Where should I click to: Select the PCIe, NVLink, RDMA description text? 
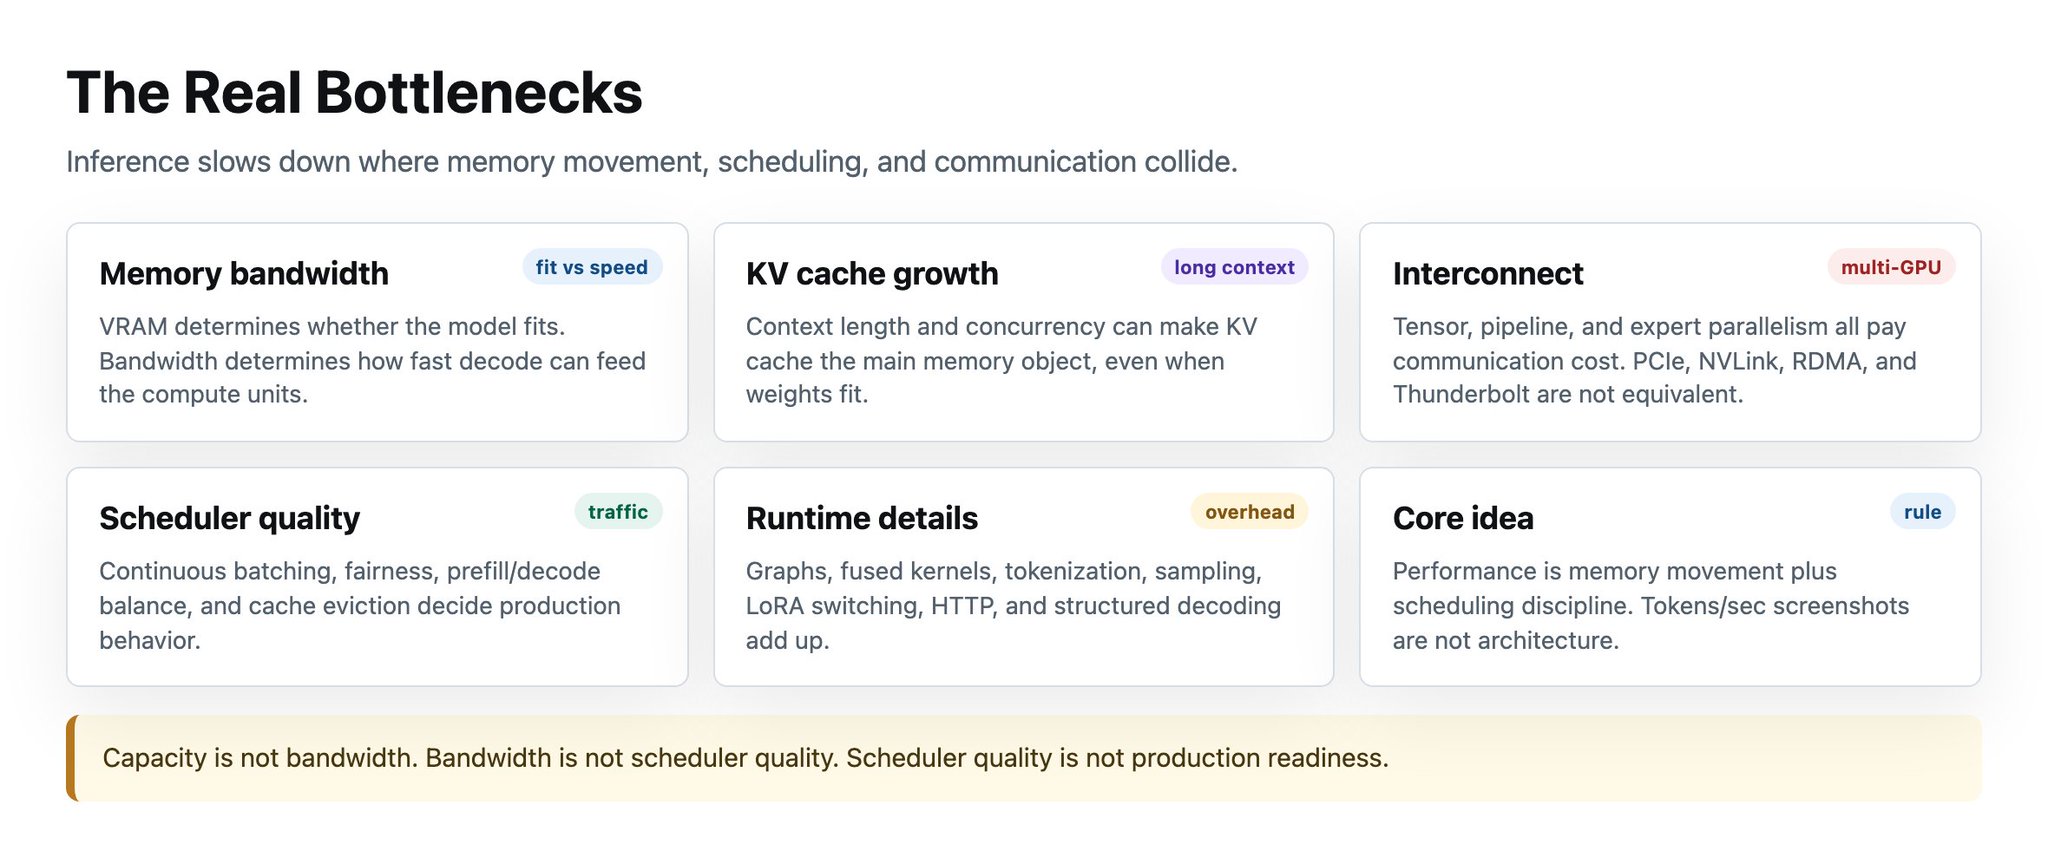1655,360
